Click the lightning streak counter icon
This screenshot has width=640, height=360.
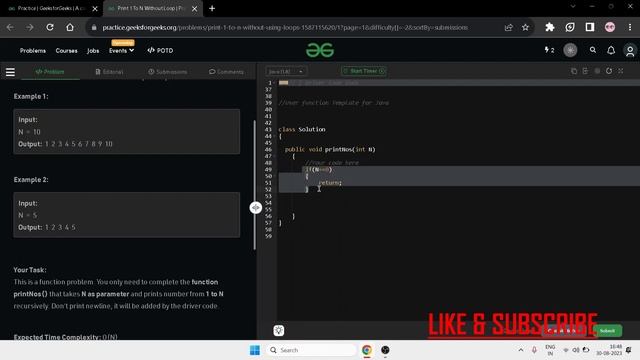[549, 50]
